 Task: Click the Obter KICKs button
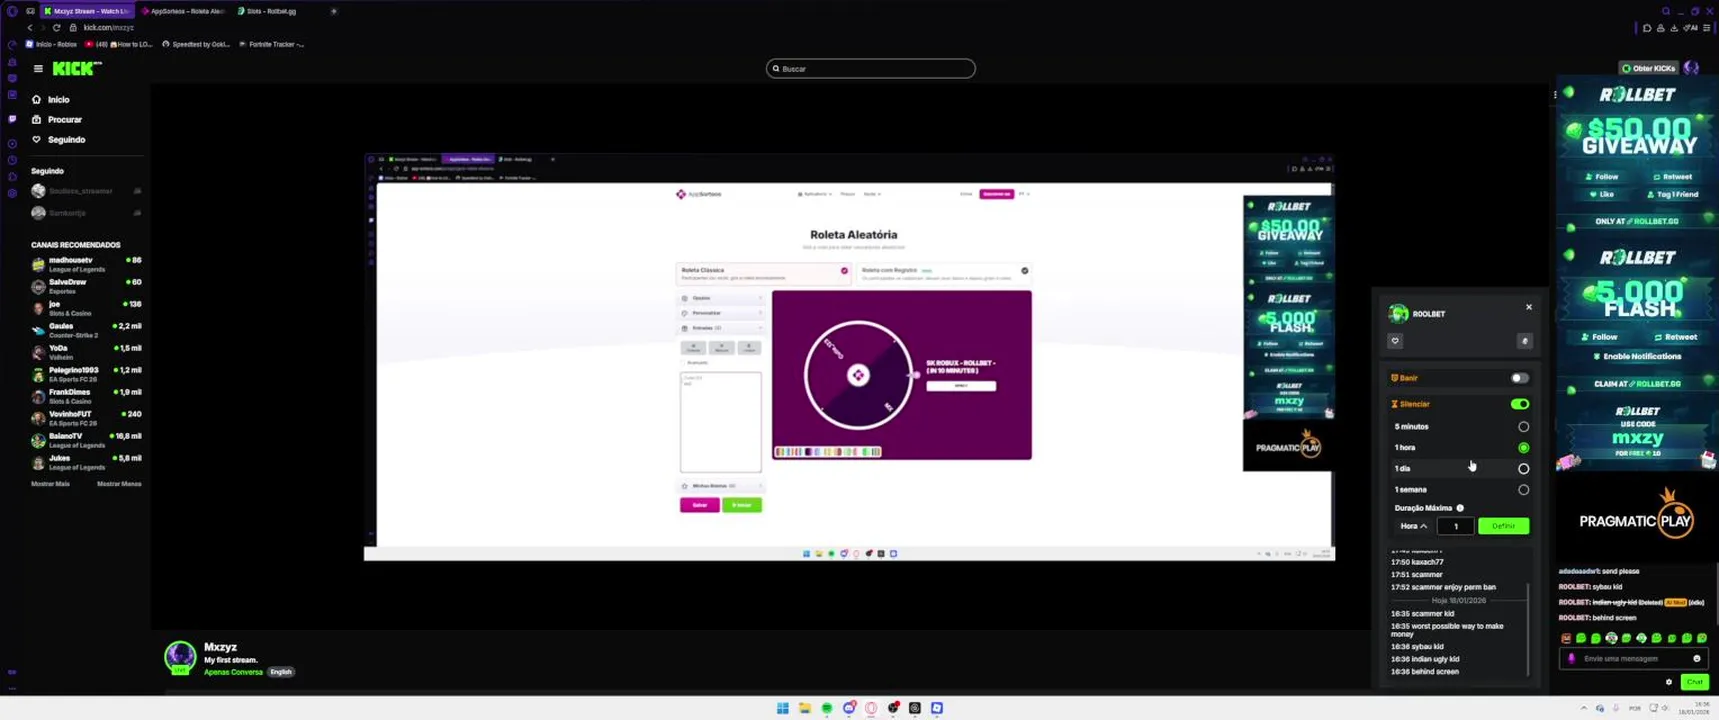point(1648,68)
